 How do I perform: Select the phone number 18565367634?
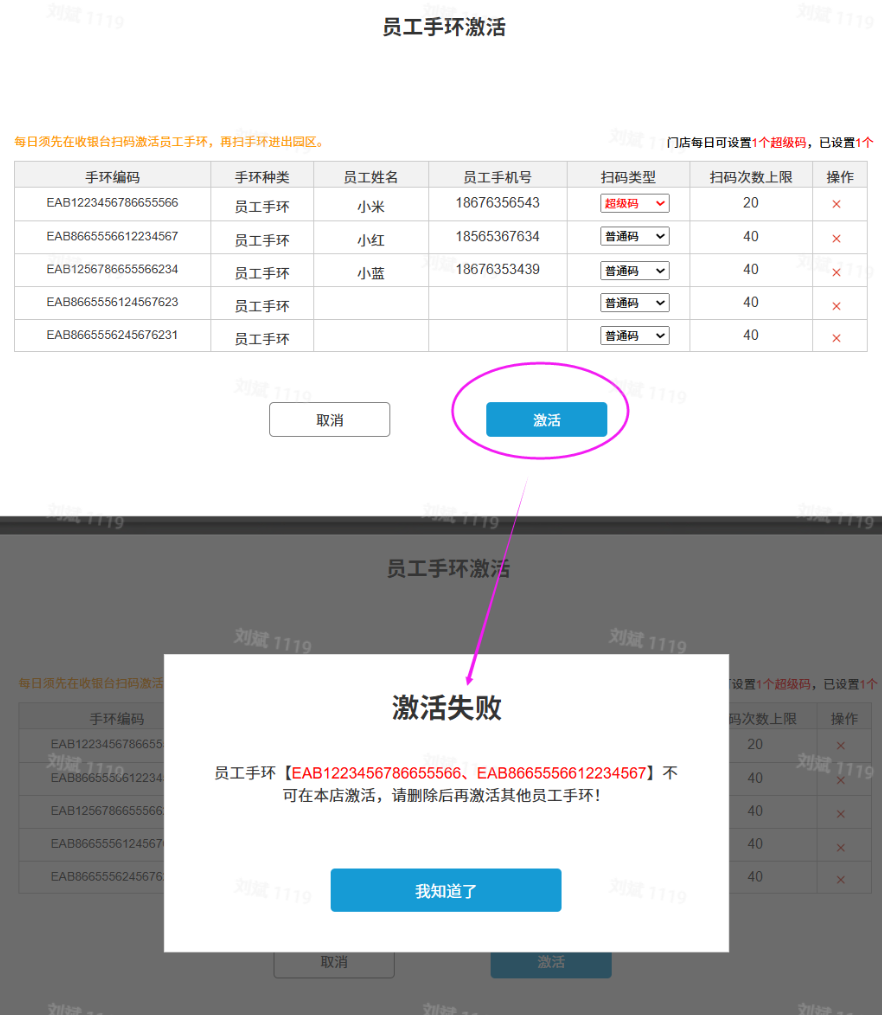pyautogui.click(x=497, y=237)
